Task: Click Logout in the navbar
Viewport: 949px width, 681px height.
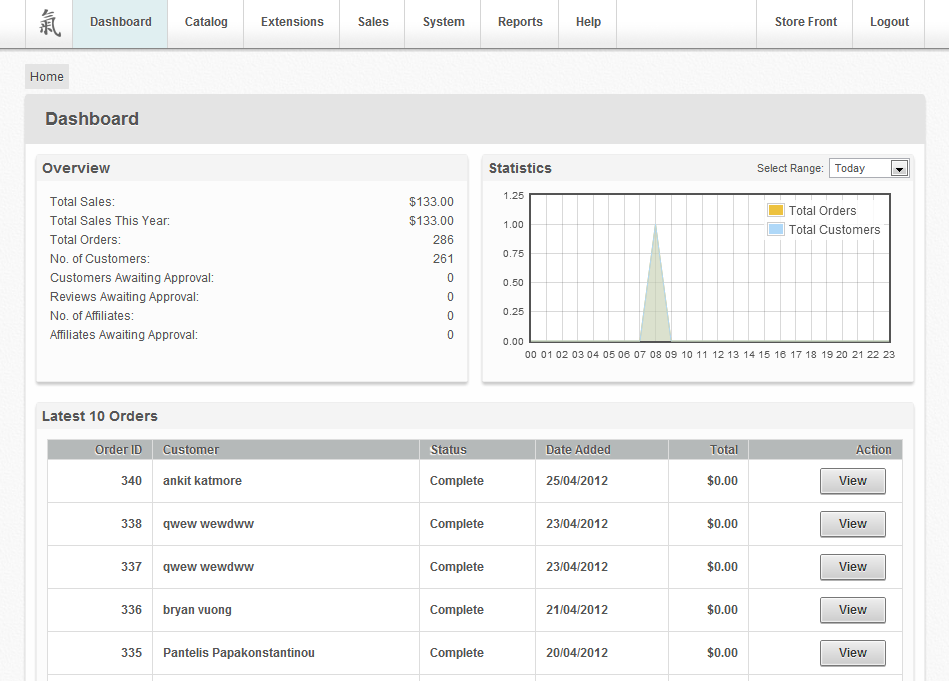Action: [x=889, y=22]
